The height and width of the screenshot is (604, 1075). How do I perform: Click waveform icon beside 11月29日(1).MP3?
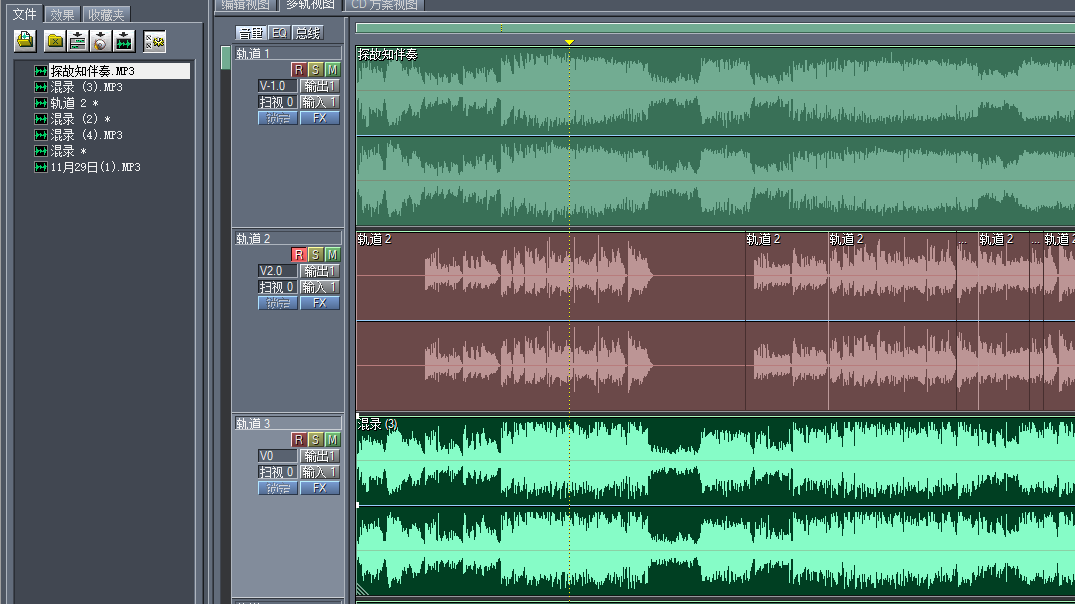[x=41, y=167]
